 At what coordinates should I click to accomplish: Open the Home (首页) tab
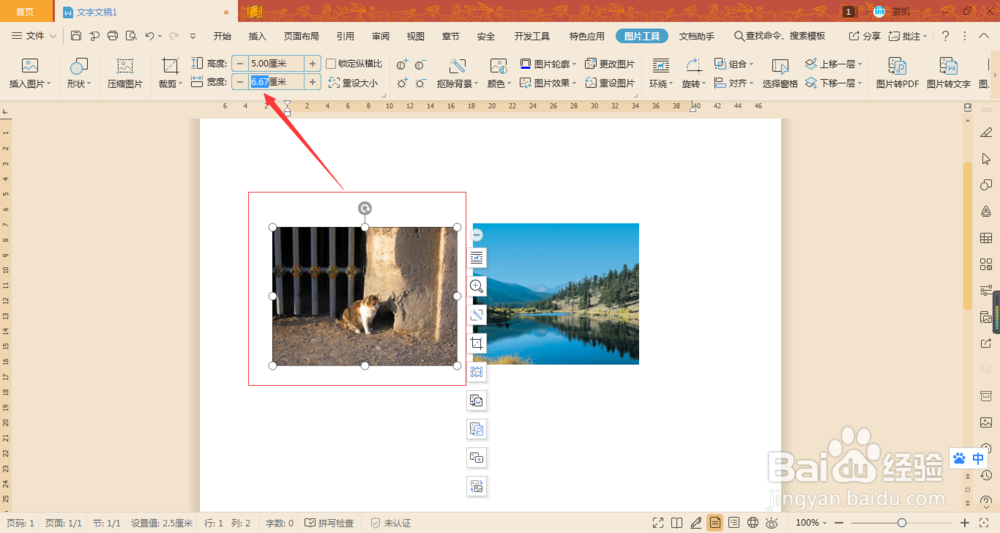pyautogui.click(x=26, y=11)
